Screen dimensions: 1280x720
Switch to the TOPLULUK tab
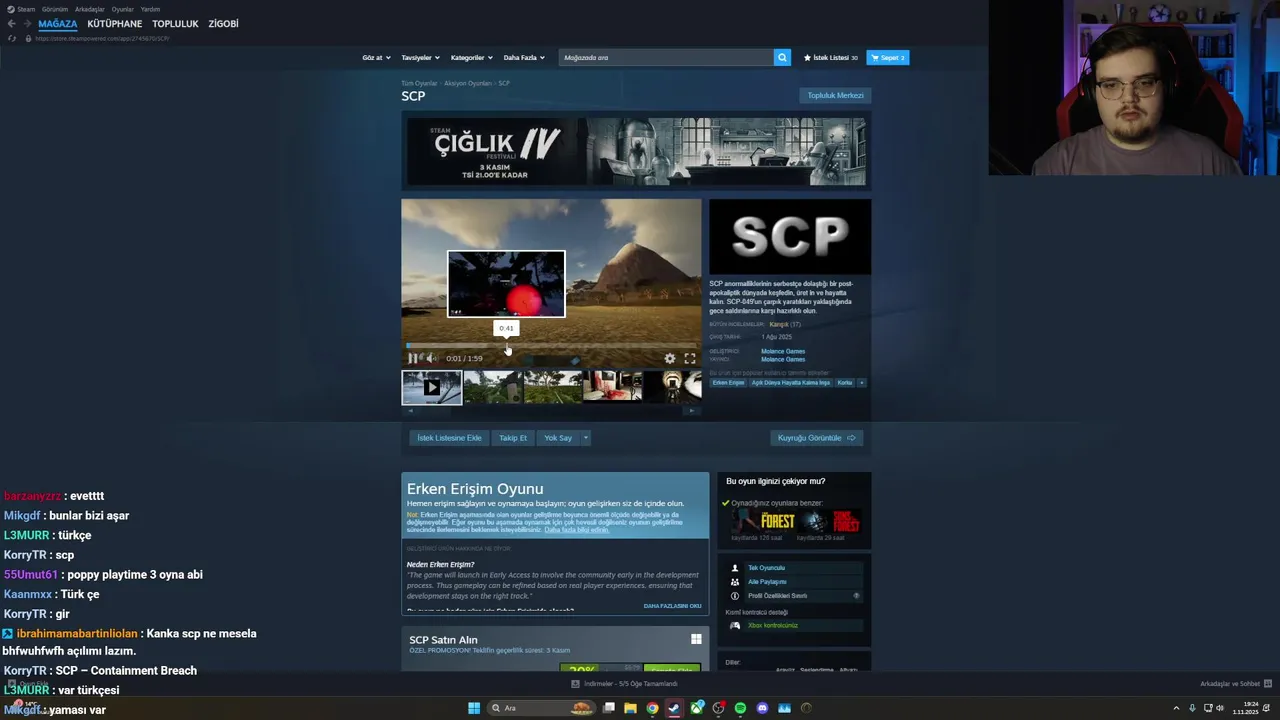point(175,24)
